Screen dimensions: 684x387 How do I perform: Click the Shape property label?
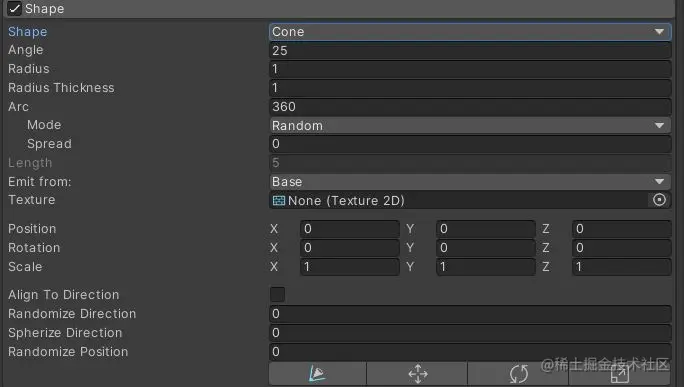click(x=27, y=32)
